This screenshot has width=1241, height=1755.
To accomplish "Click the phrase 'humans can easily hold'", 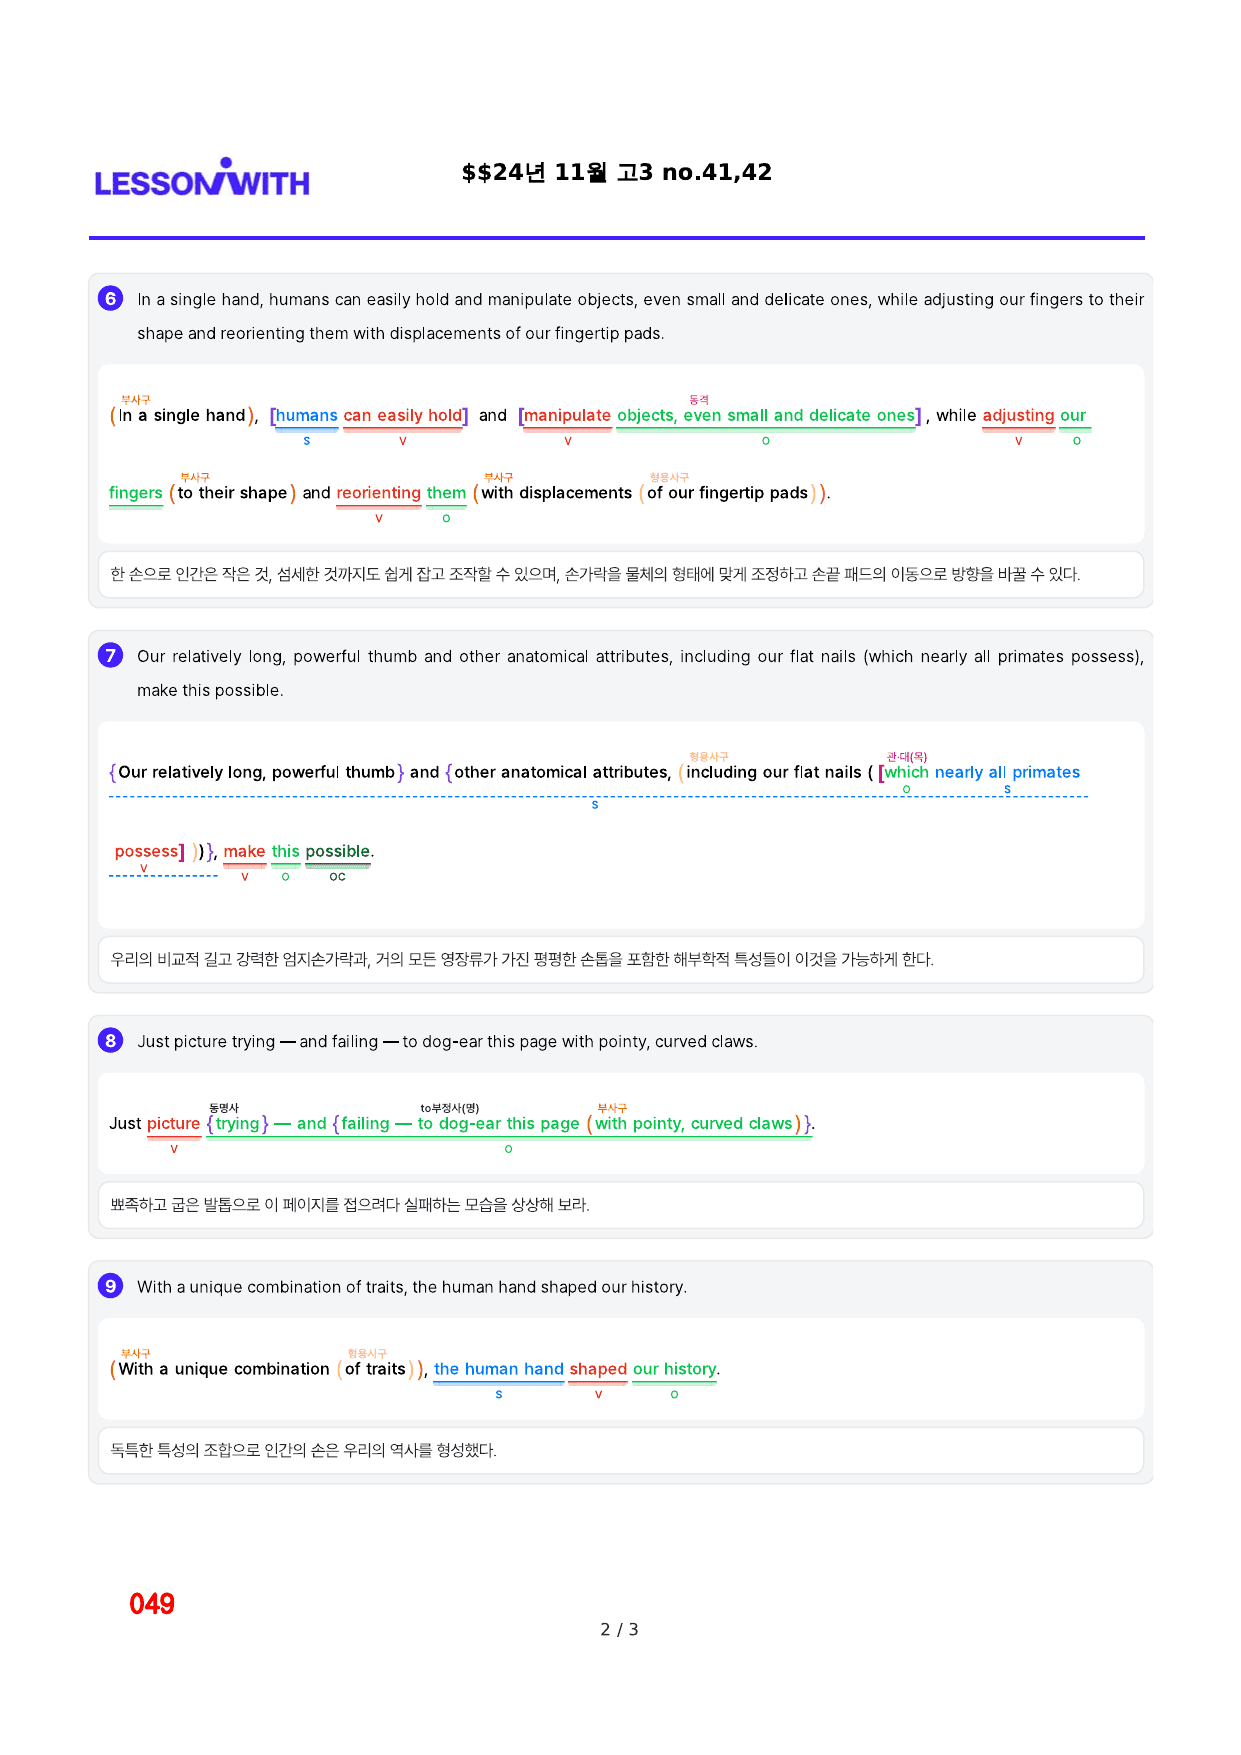I will pos(369,415).
